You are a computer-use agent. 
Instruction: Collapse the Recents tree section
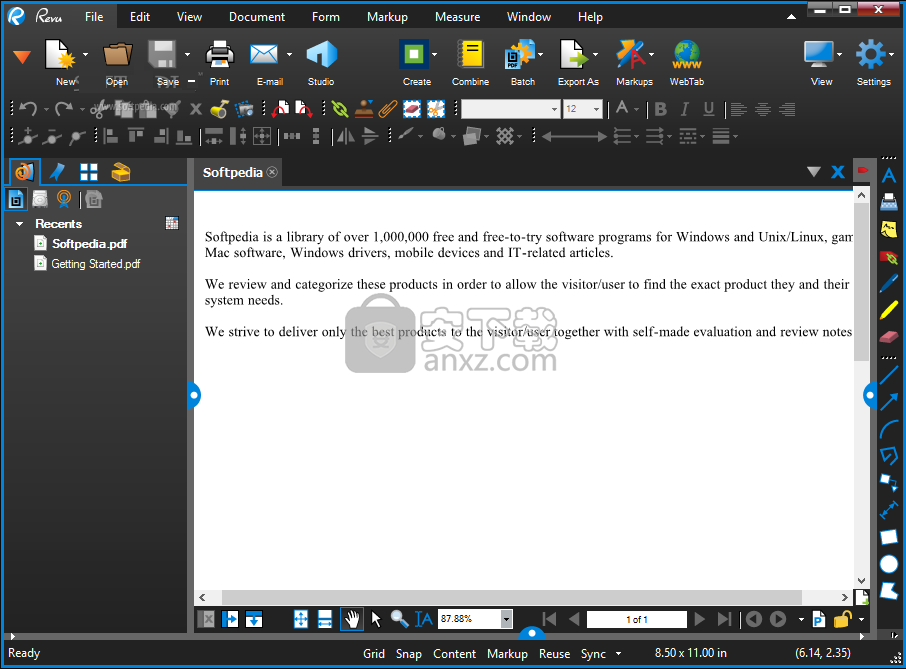[20, 224]
